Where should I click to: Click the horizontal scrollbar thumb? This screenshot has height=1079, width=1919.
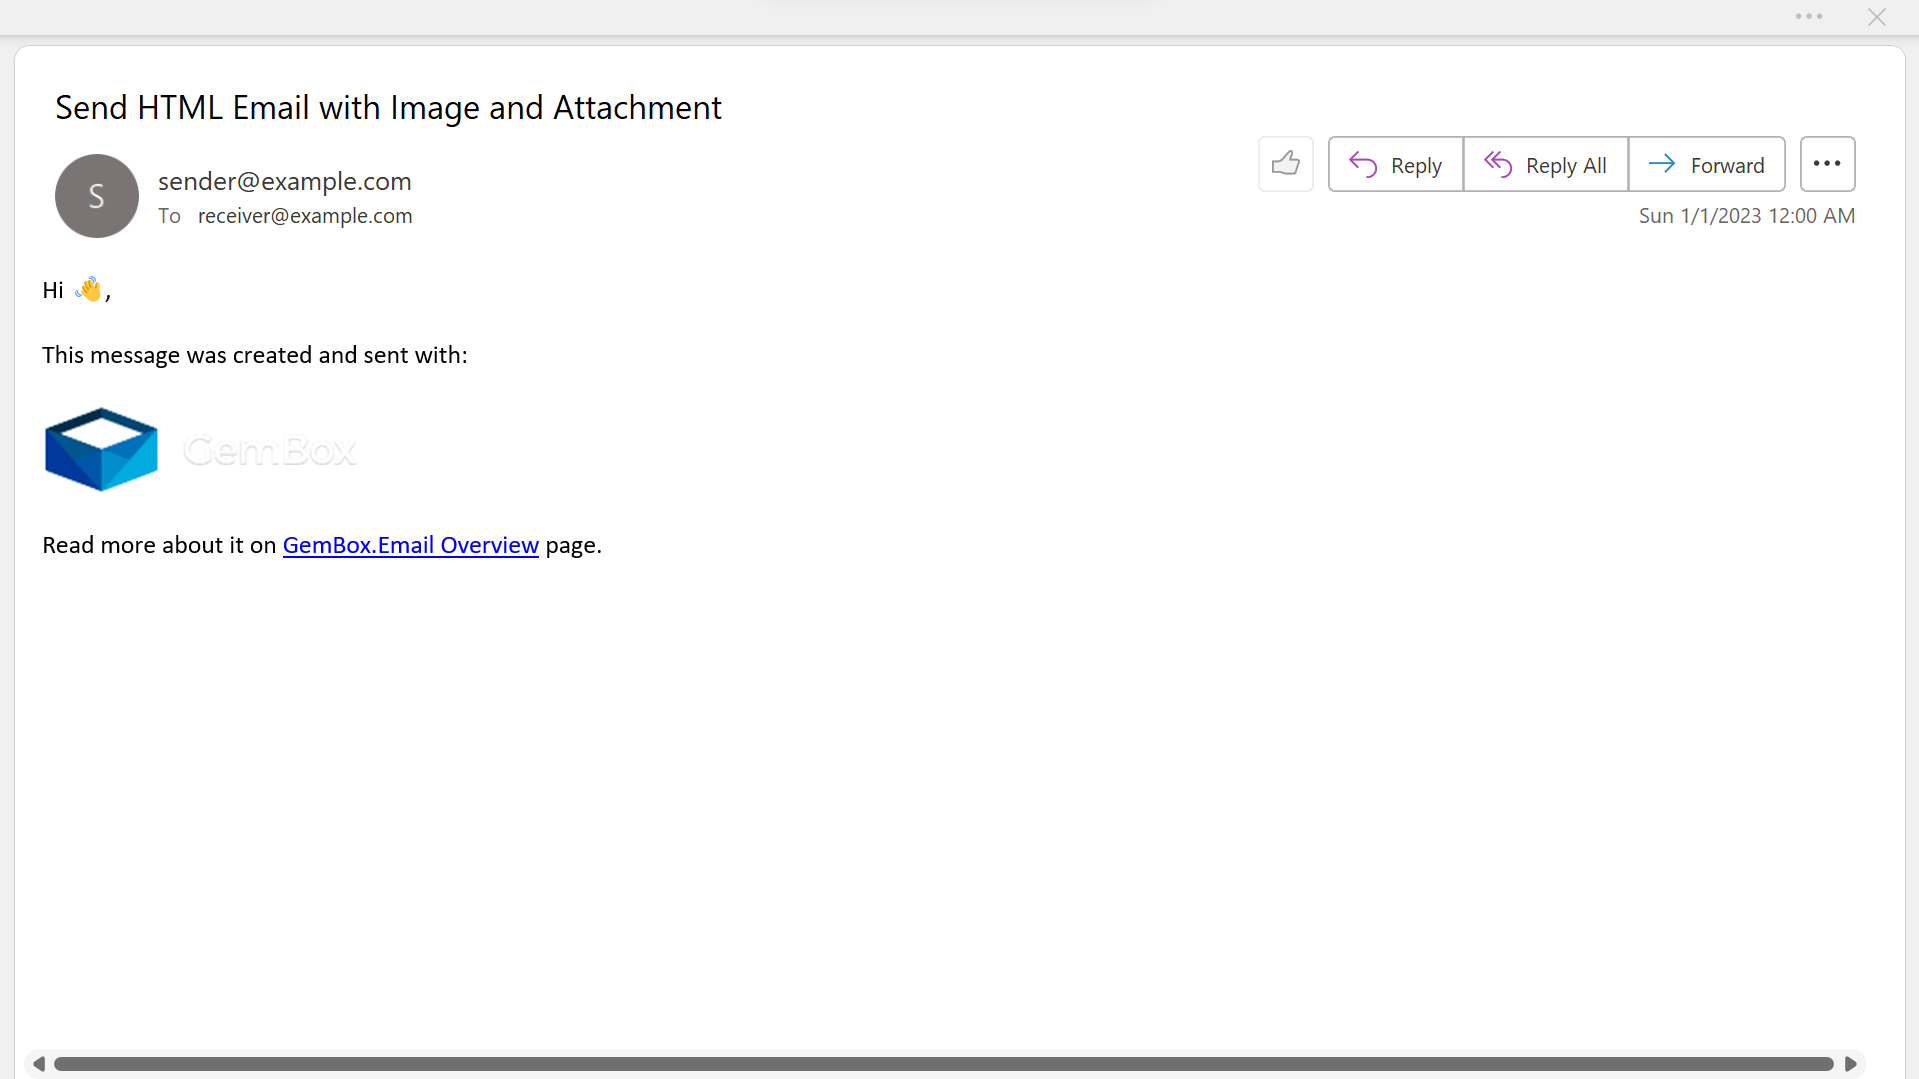point(943,1064)
